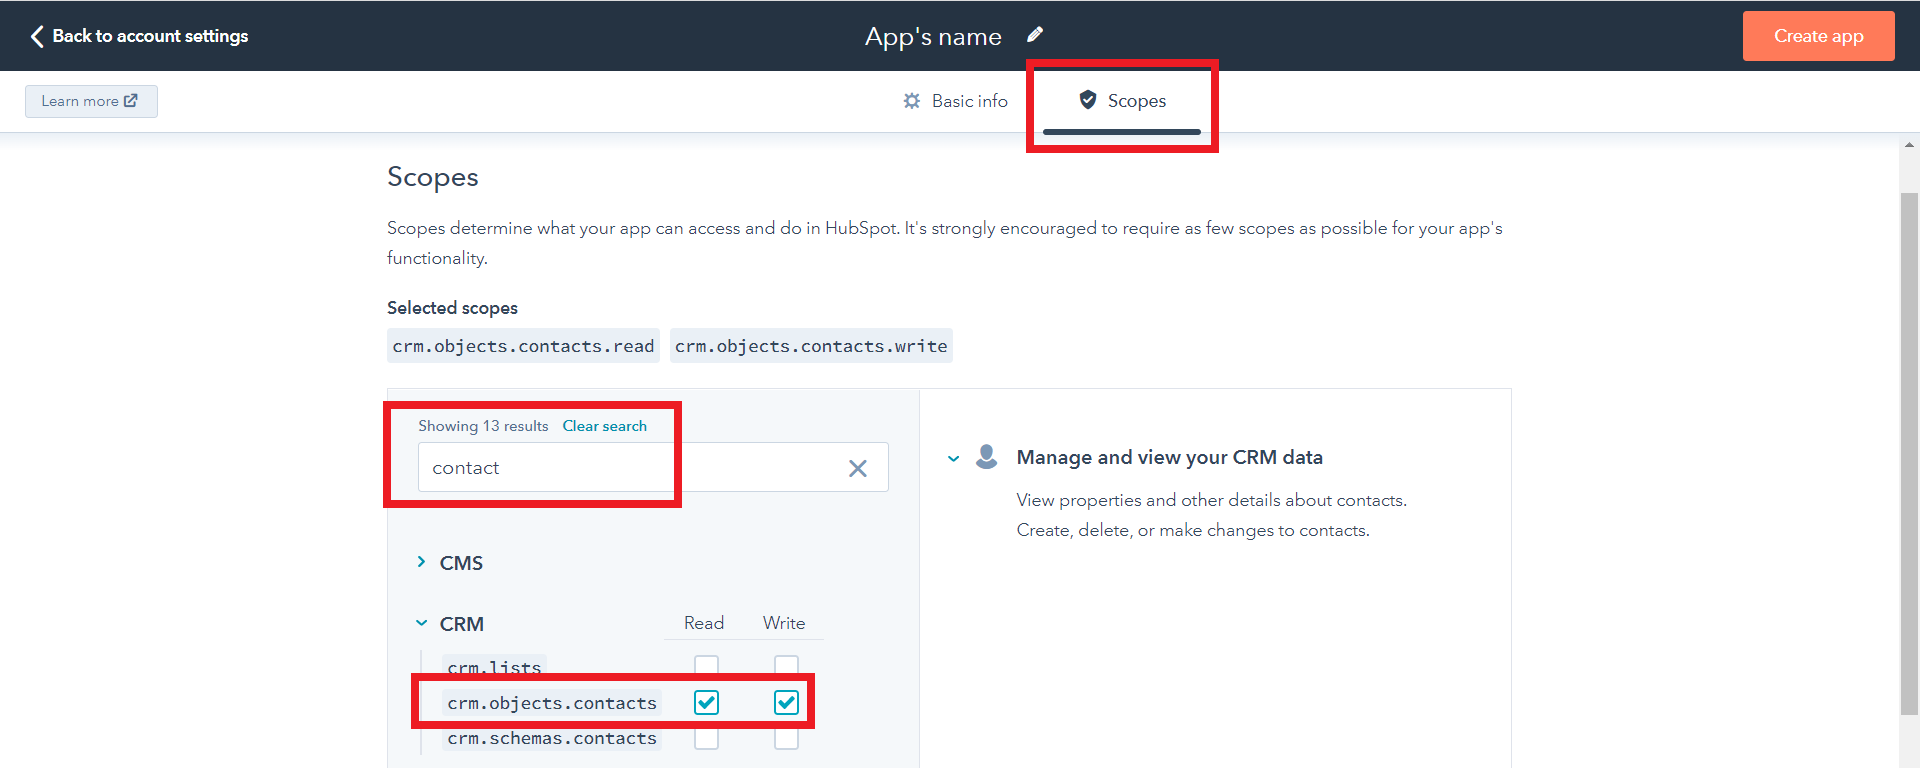Click the crm.objects.contacts.read selected scope tag
This screenshot has width=1920, height=768.
(523, 346)
